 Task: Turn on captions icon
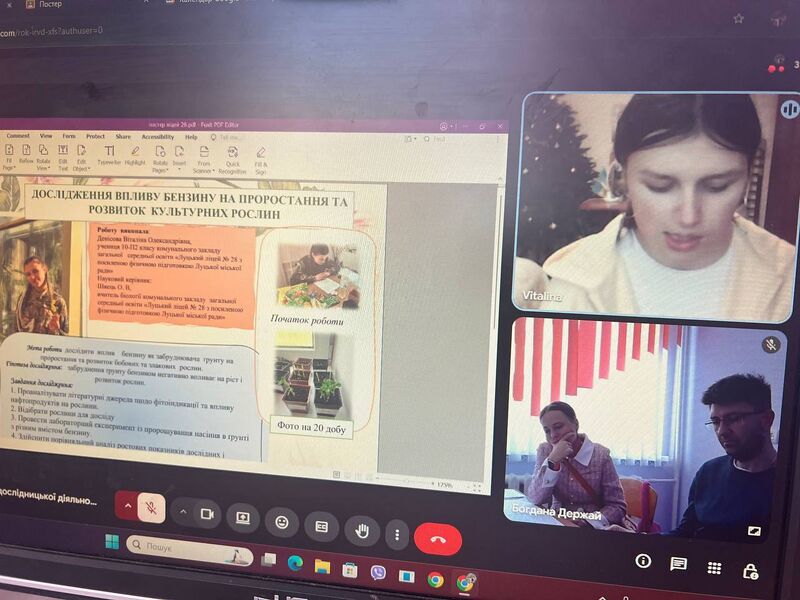[x=321, y=525]
